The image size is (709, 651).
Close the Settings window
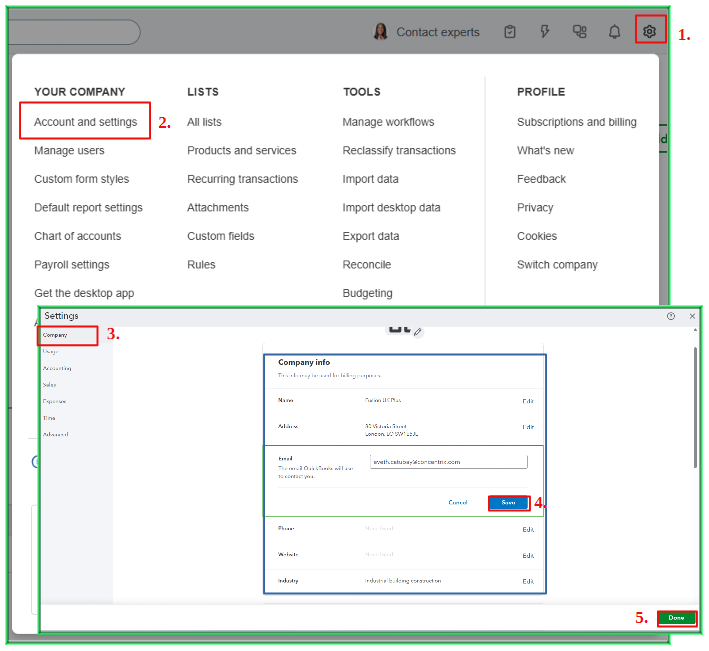[692, 316]
